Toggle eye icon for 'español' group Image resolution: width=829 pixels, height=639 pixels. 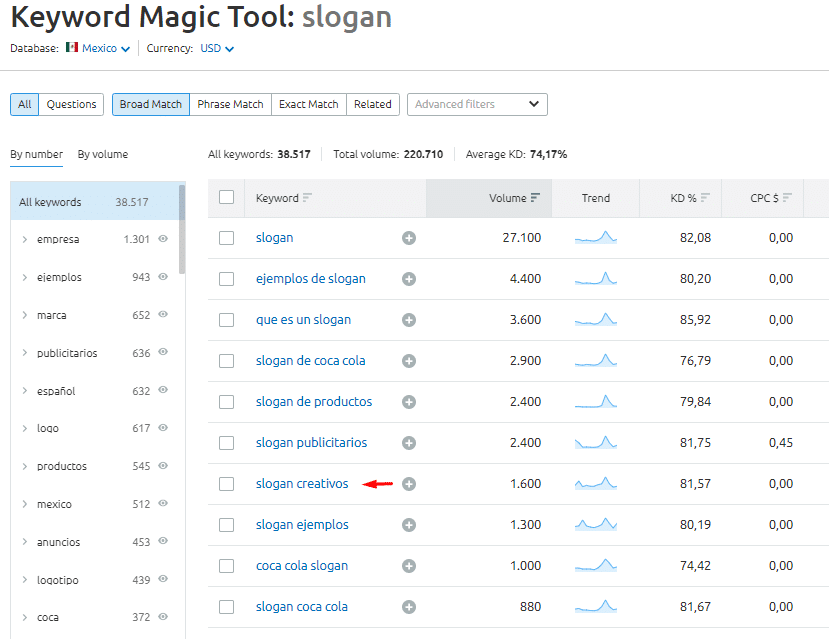pos(163,390)
